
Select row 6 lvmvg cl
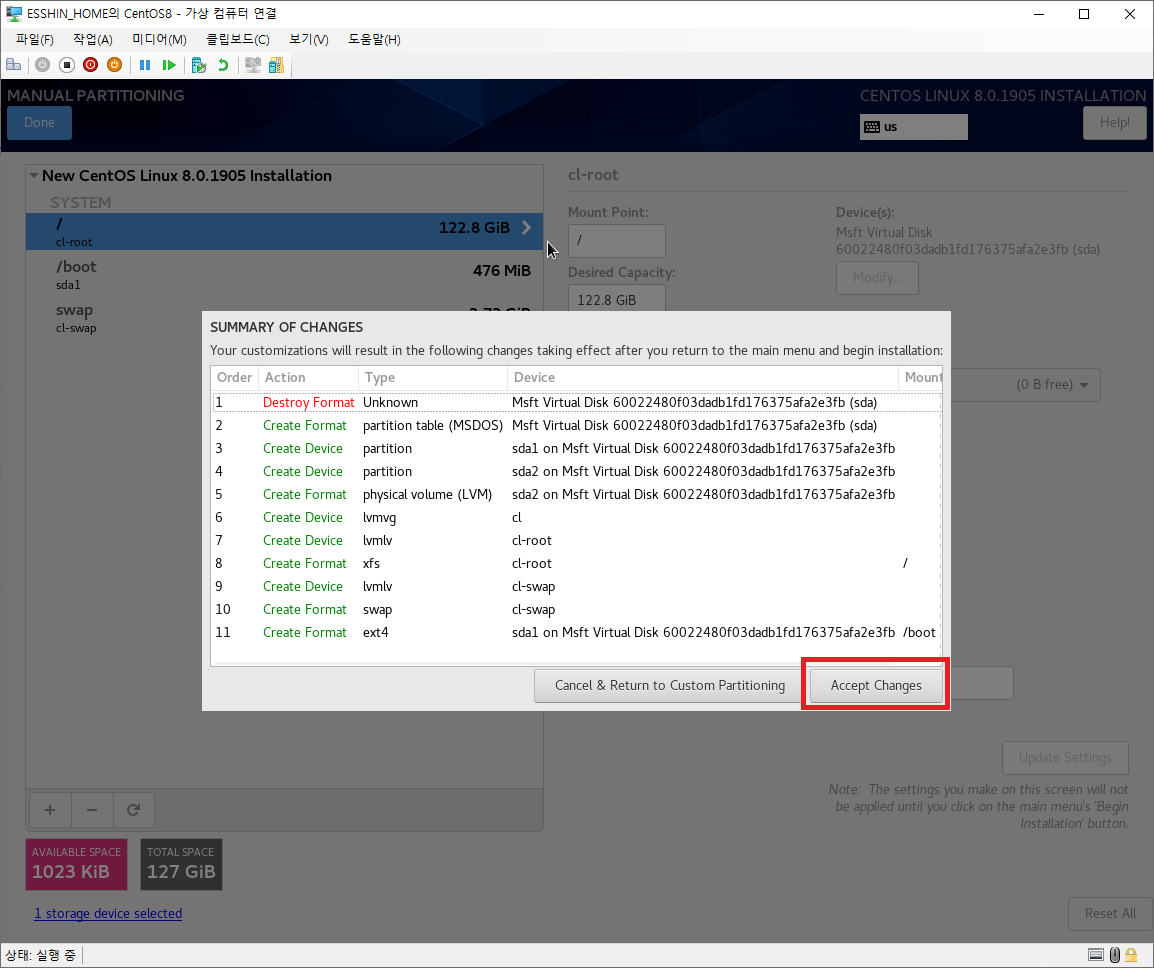click(x=576, y=517)
